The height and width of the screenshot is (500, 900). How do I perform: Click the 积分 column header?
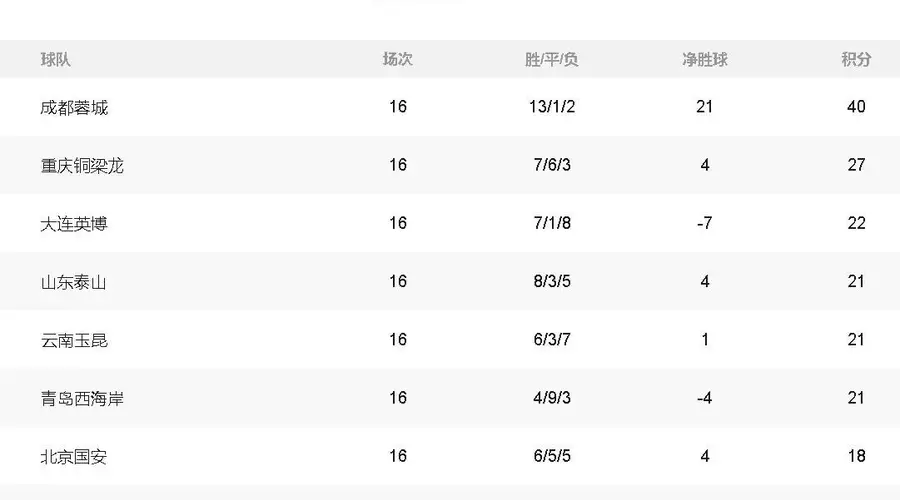(856, 59)
